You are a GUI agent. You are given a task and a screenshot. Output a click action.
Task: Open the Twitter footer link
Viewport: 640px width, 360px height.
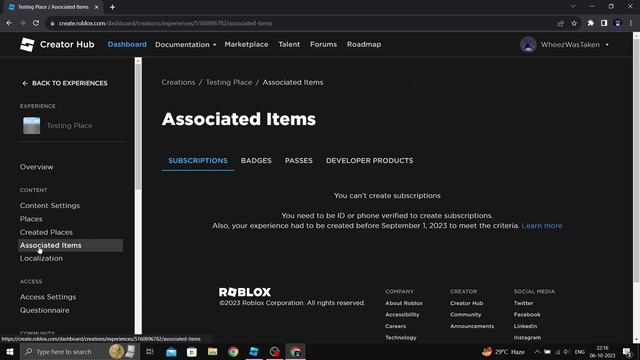523,303
